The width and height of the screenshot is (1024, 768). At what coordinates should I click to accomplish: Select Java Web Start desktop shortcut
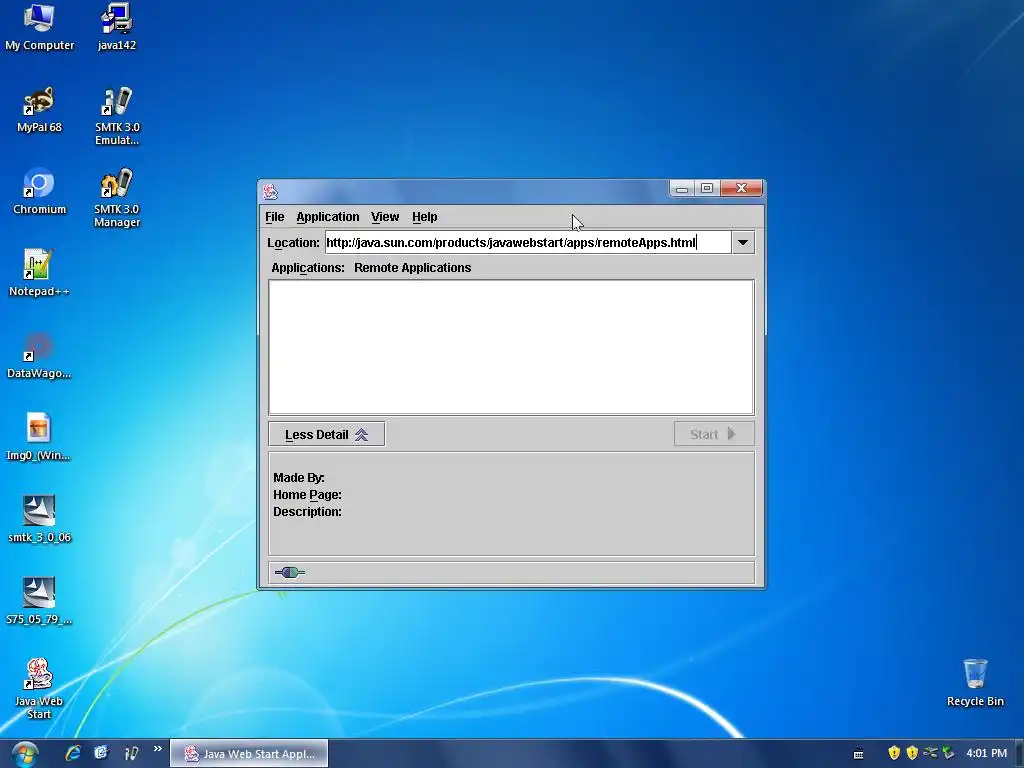pyautogui.click(x=39, y=690)
